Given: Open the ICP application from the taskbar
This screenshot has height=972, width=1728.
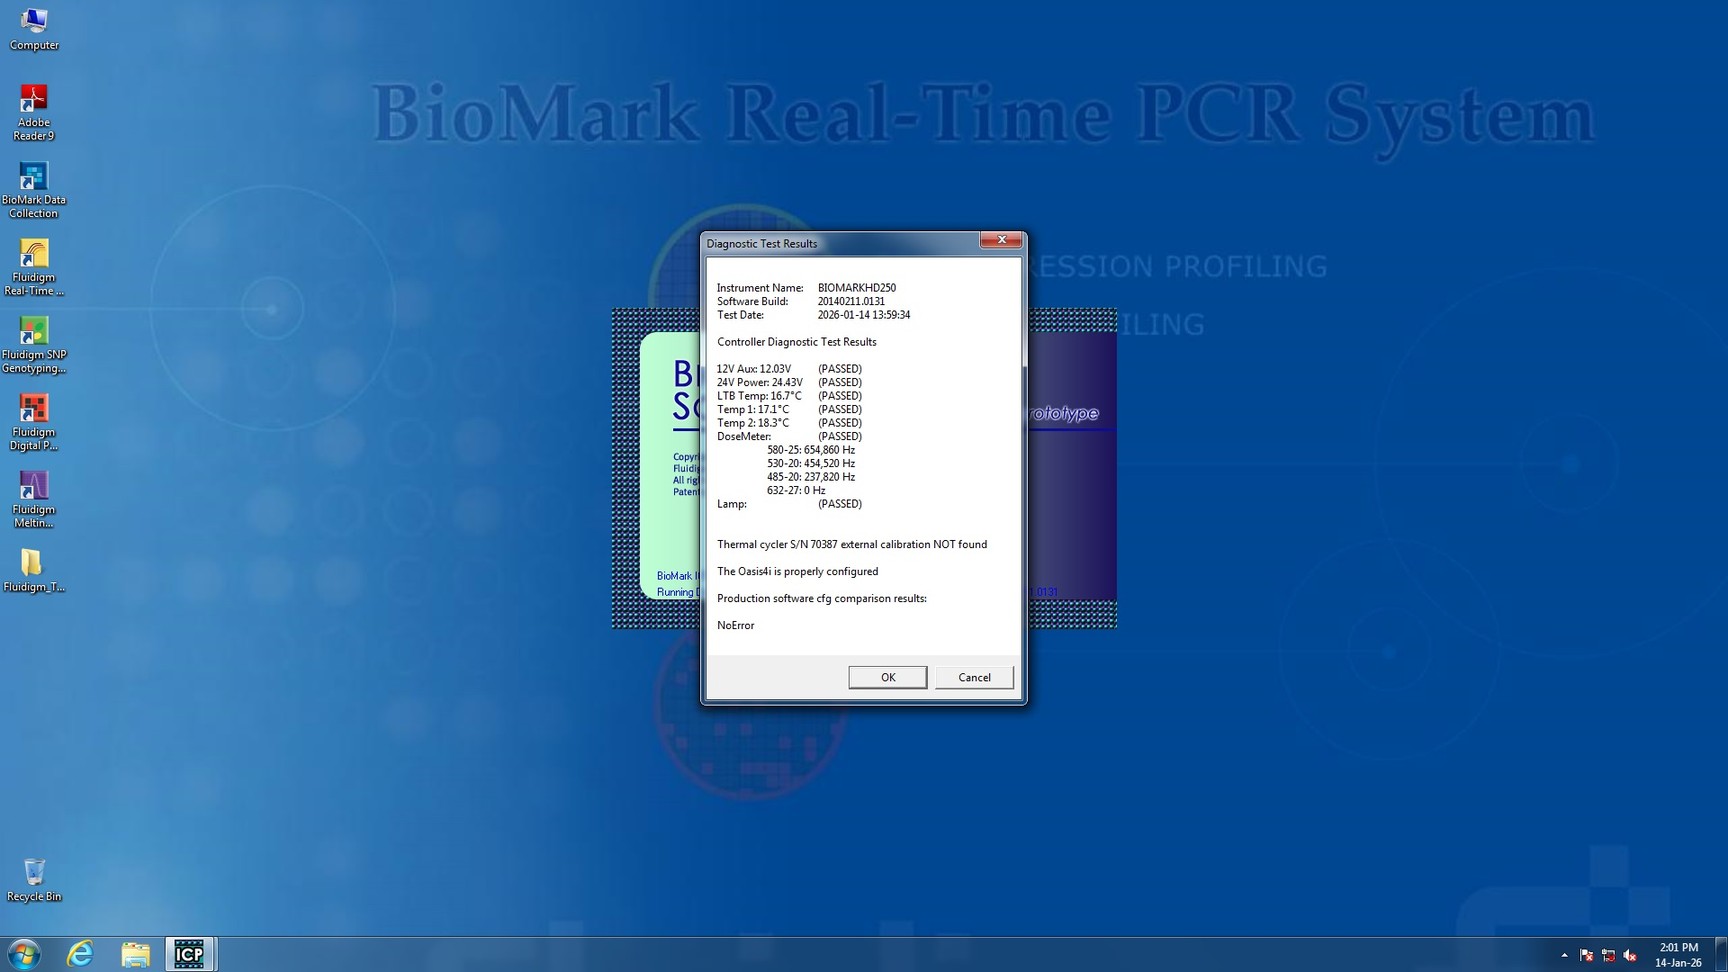Looking at the screenshot, I should [x=189, y=953].
